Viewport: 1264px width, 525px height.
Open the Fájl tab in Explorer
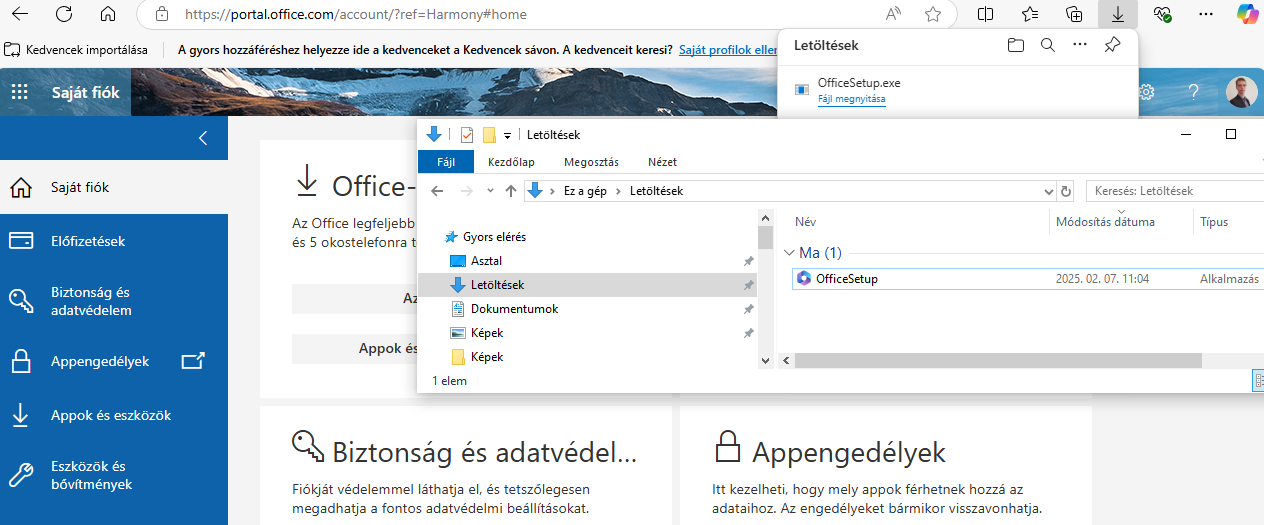[446, 162]
